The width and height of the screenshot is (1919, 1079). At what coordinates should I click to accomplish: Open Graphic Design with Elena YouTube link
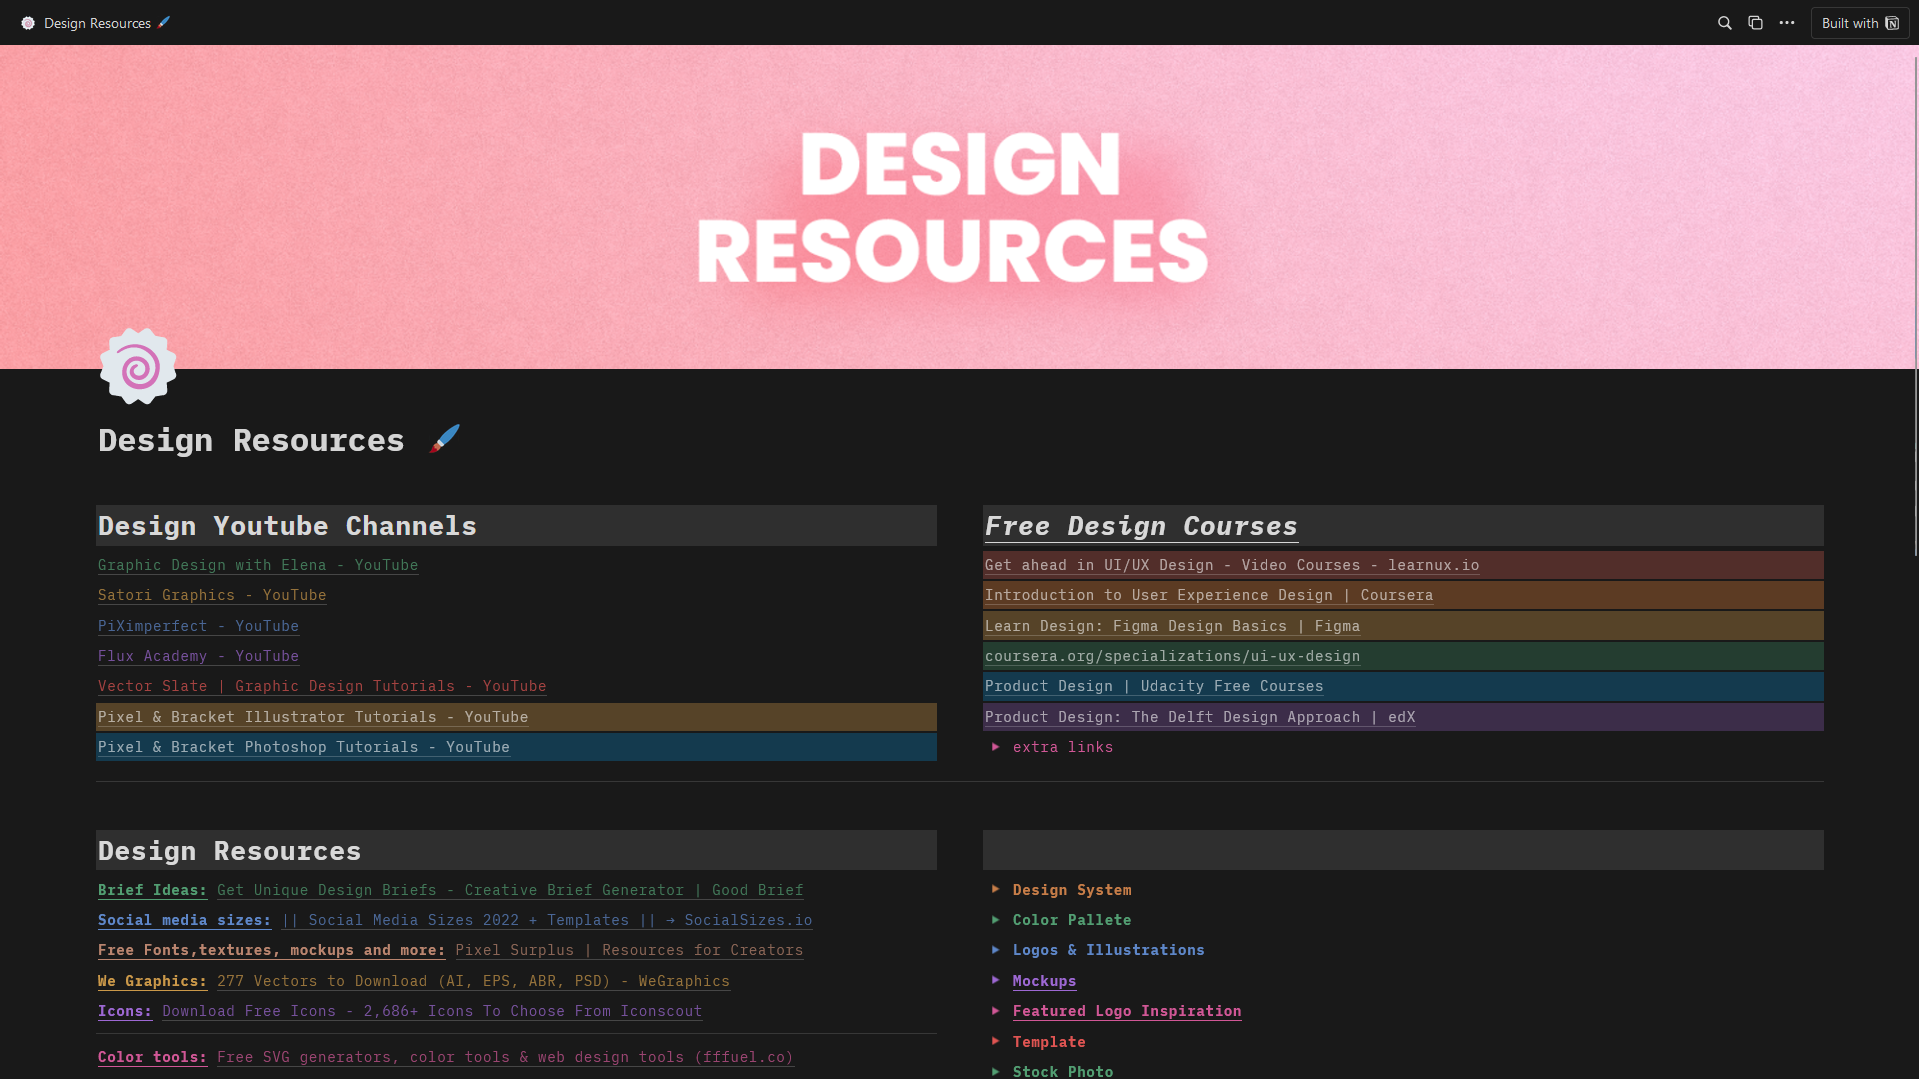pyautogui.click(x=258, y=565)
